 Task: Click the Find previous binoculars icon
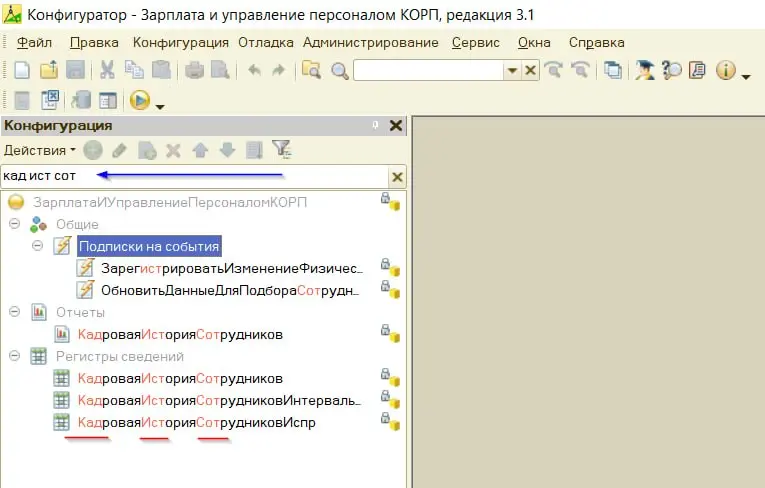click(x=580, y=71)
